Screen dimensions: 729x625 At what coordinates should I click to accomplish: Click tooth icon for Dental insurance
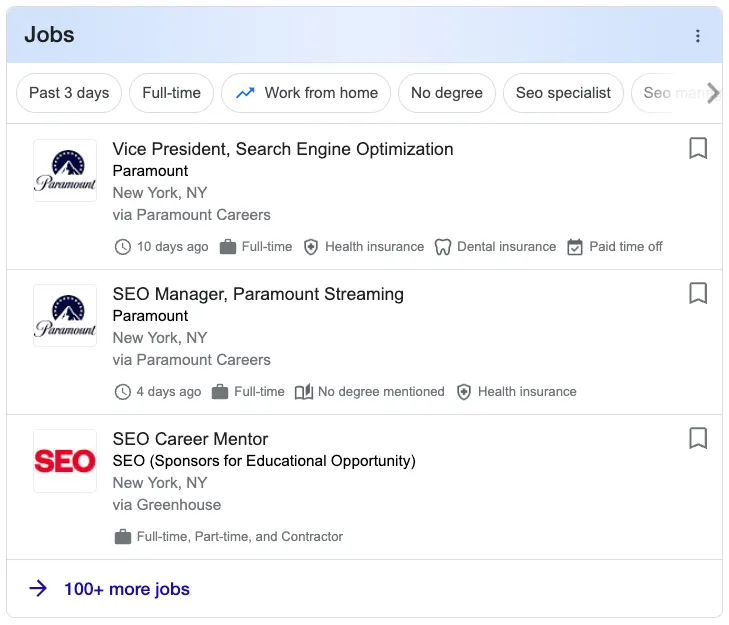443,247
